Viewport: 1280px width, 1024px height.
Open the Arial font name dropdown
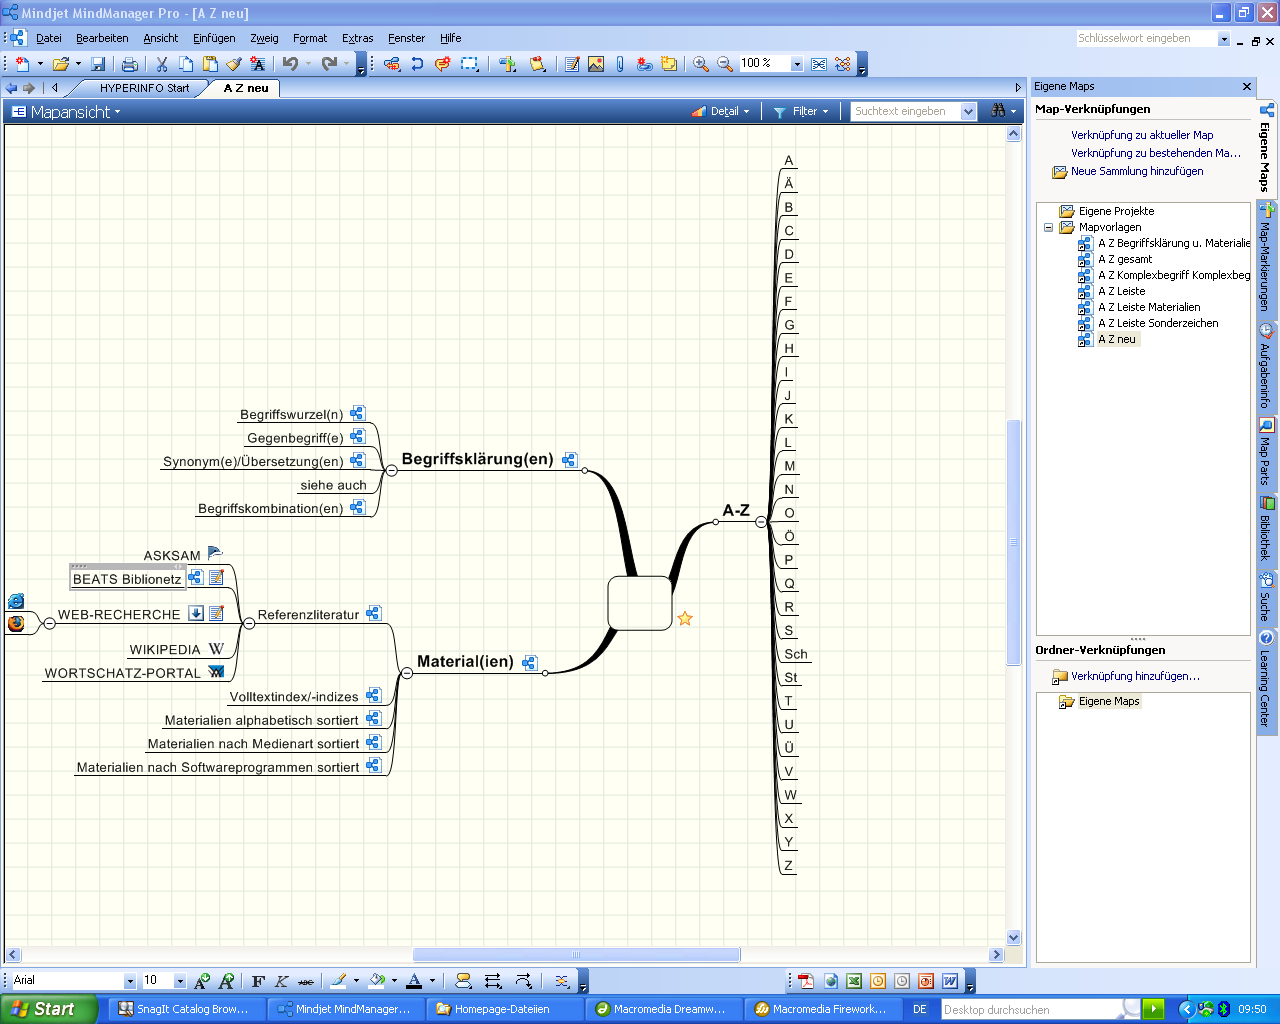[x=129, y=981]
